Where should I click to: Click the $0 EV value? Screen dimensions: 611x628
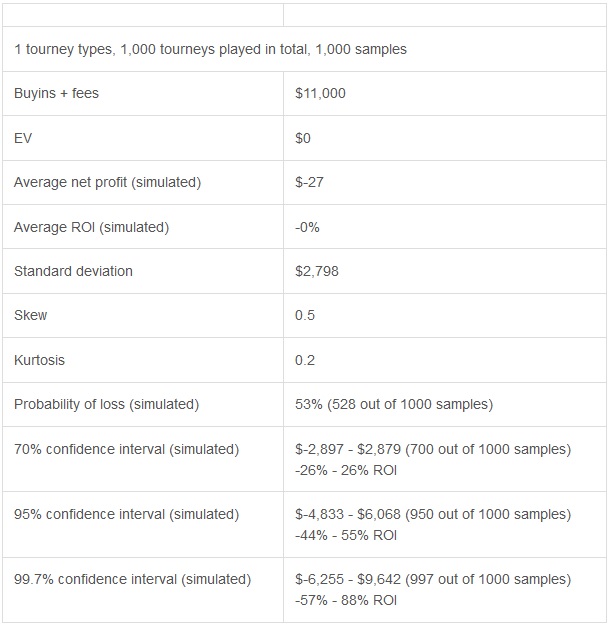303,138
